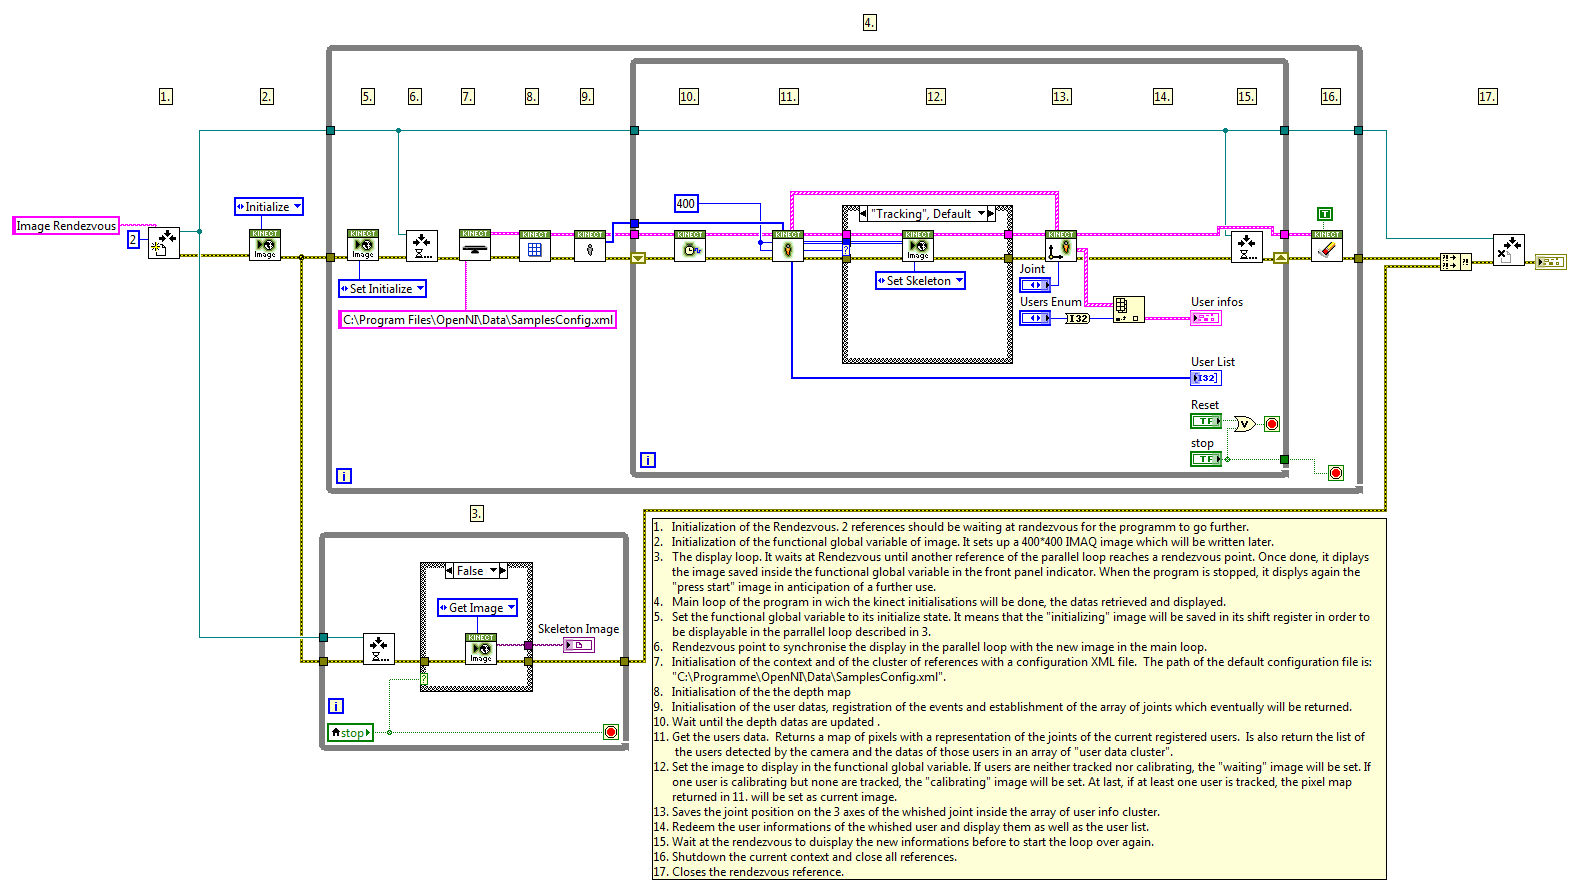The image size is (1583, 891).
Task: Click the User List I32 indicator terminal
Action: click(x=1206, y=378)
